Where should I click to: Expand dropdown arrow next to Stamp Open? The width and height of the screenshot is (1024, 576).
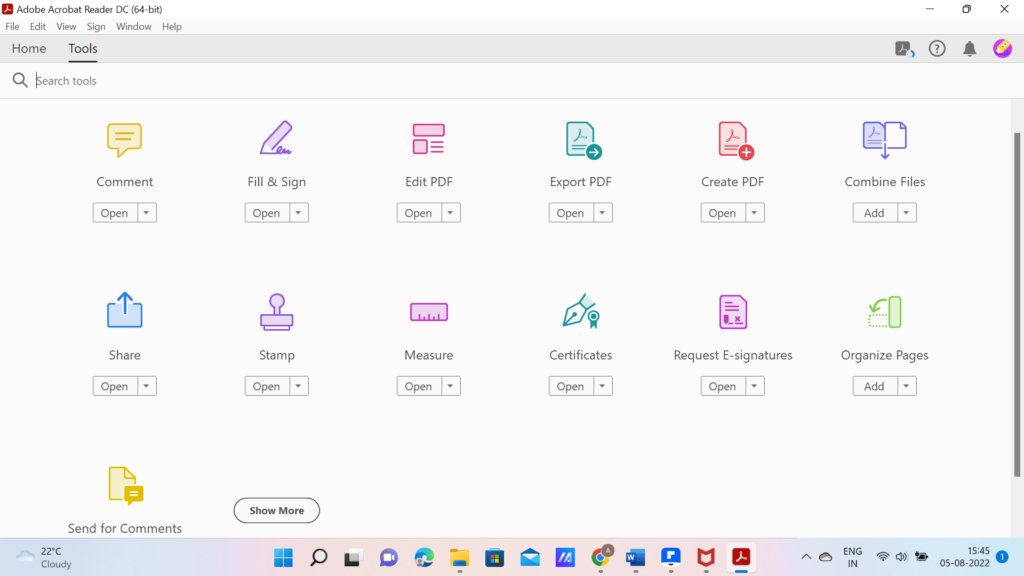[298, 386]
